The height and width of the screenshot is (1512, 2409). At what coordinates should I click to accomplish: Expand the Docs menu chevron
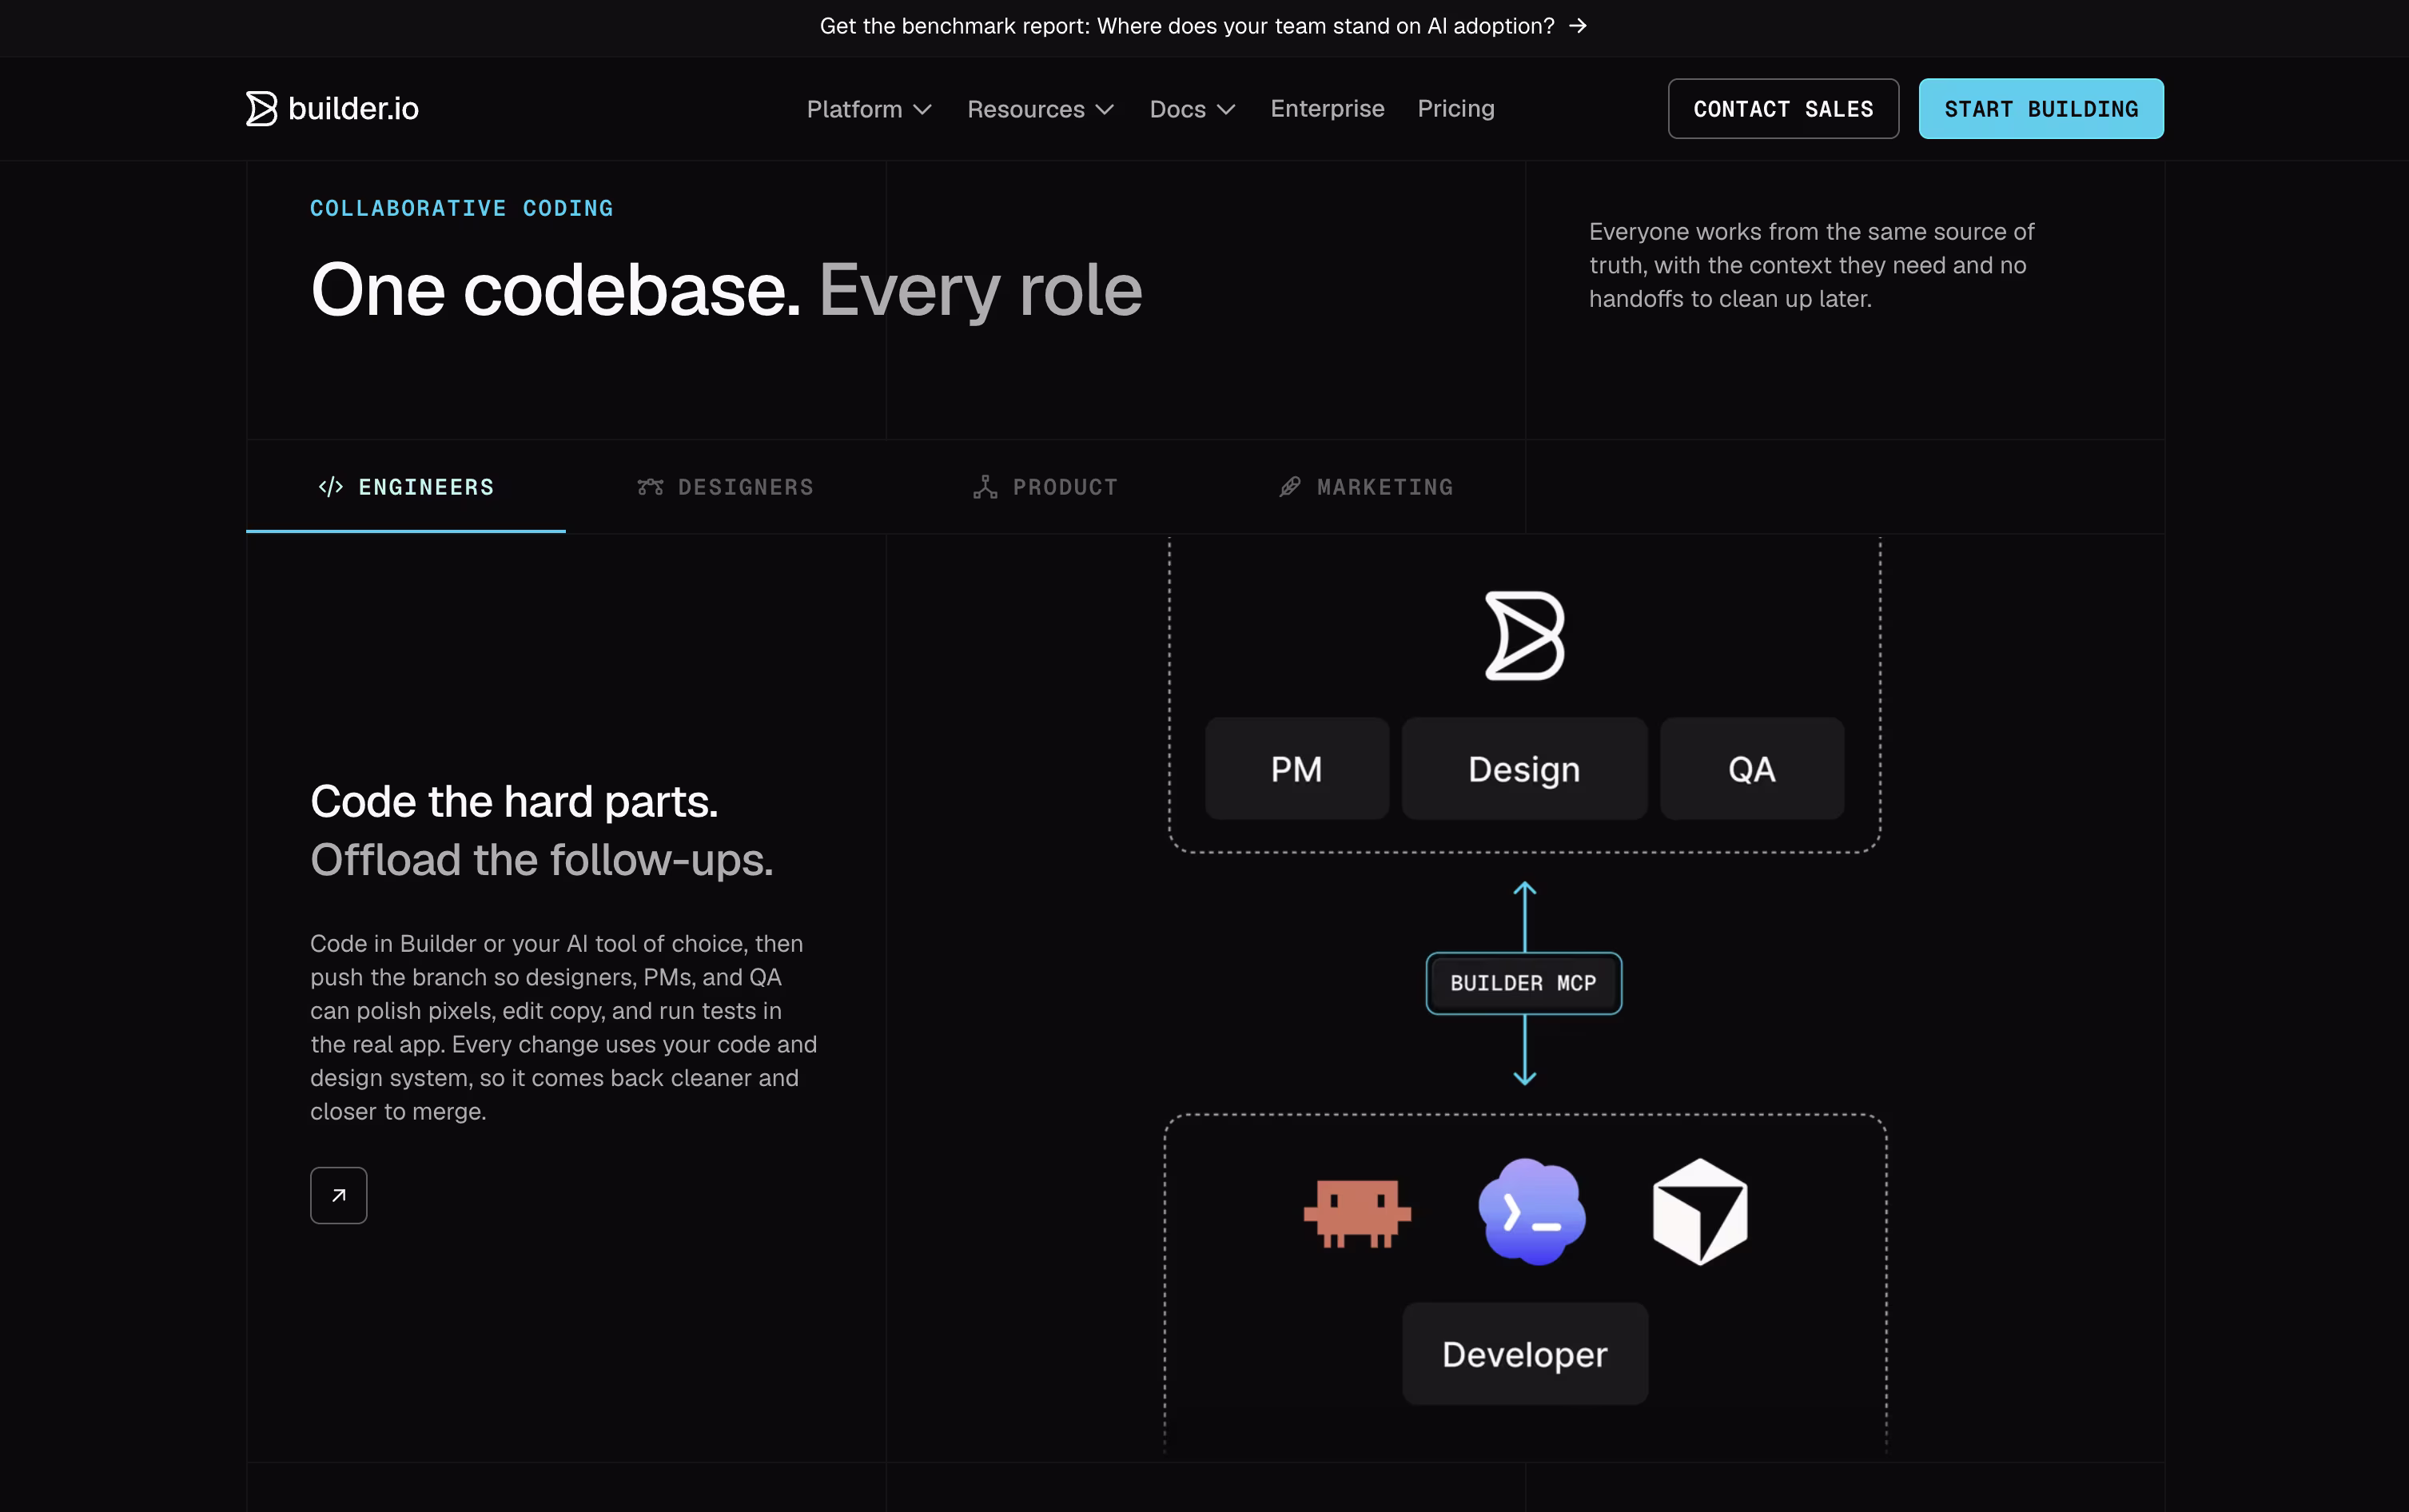click(x=1226, y=109)
